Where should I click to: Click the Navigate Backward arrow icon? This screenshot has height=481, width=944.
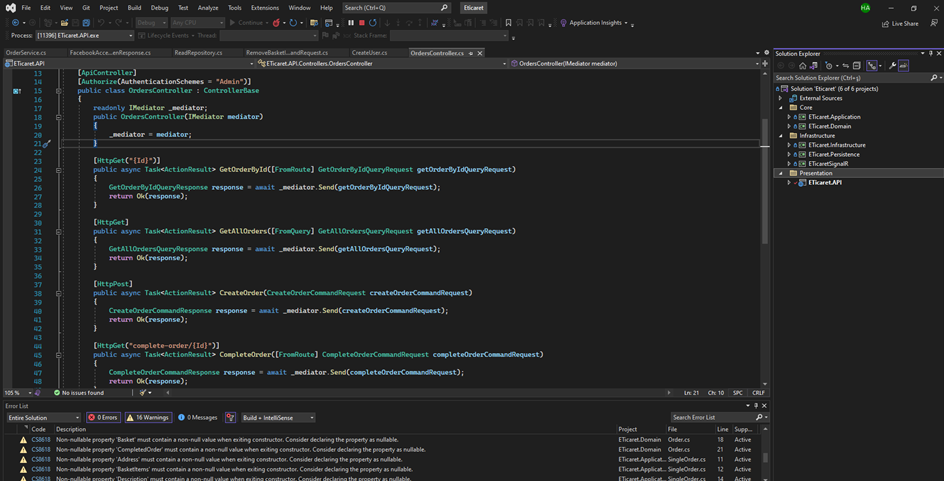pos(15,23)
